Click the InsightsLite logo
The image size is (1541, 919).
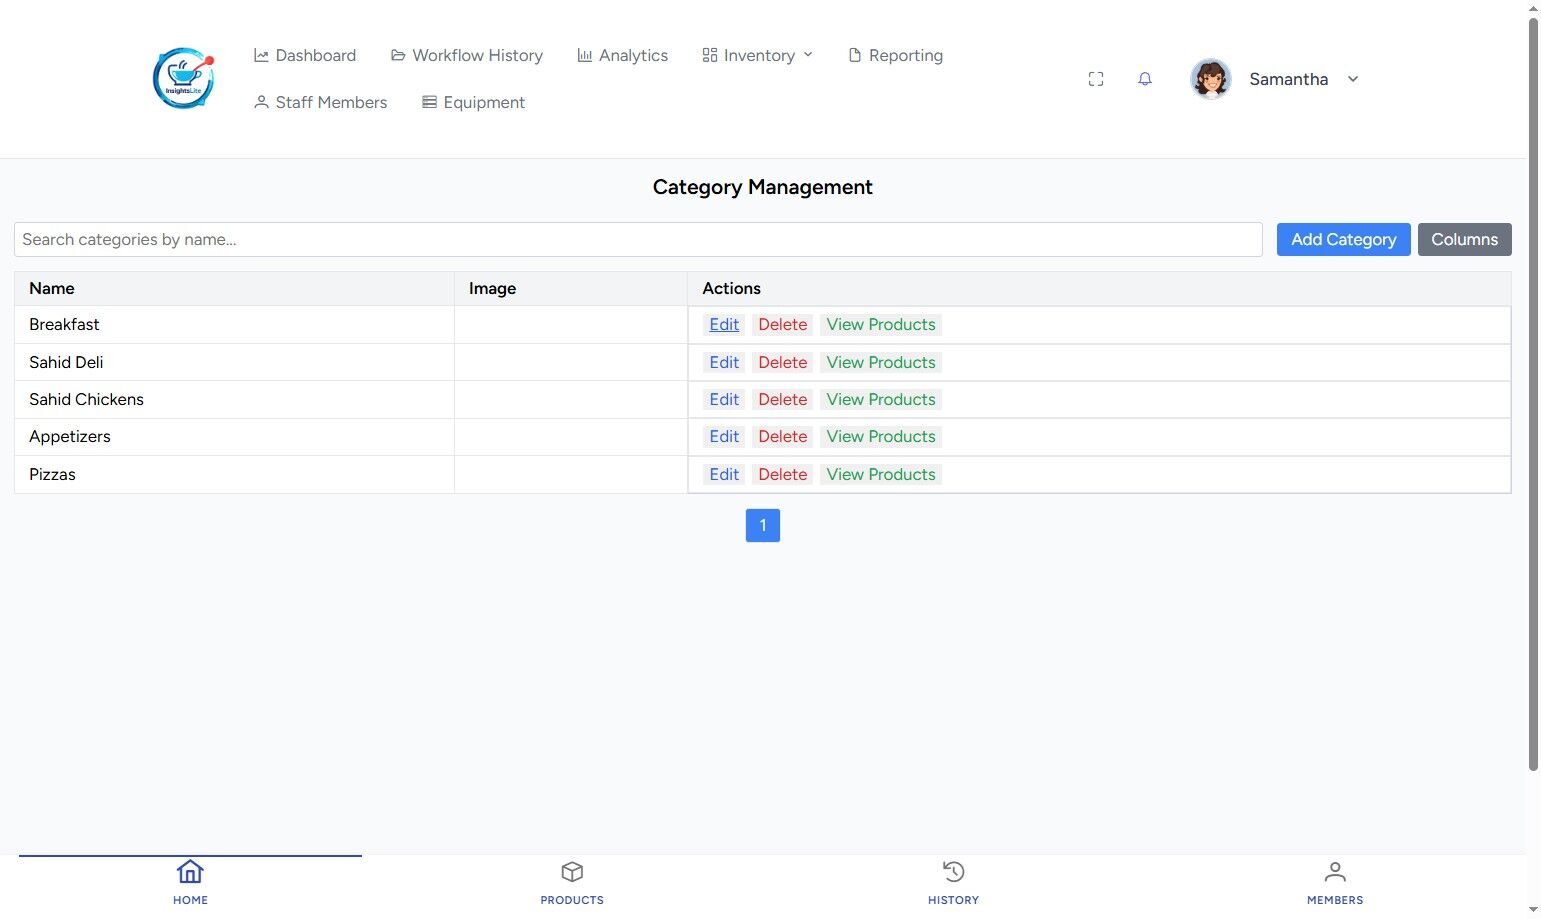click(x=183, y=78)
